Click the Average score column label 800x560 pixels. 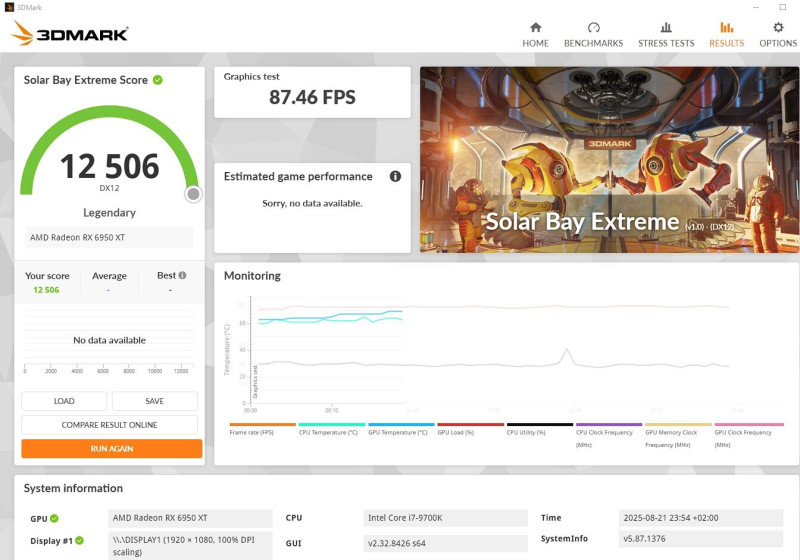coord(109,276)
